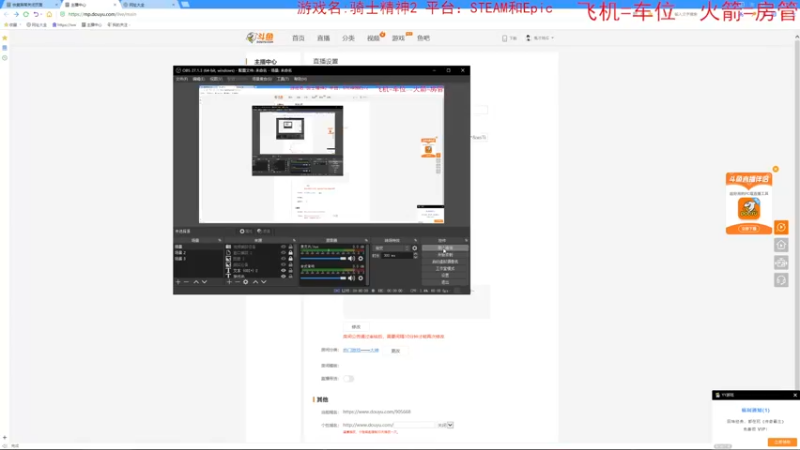Toggle visibility of third source row

click(x=284, y=259)
